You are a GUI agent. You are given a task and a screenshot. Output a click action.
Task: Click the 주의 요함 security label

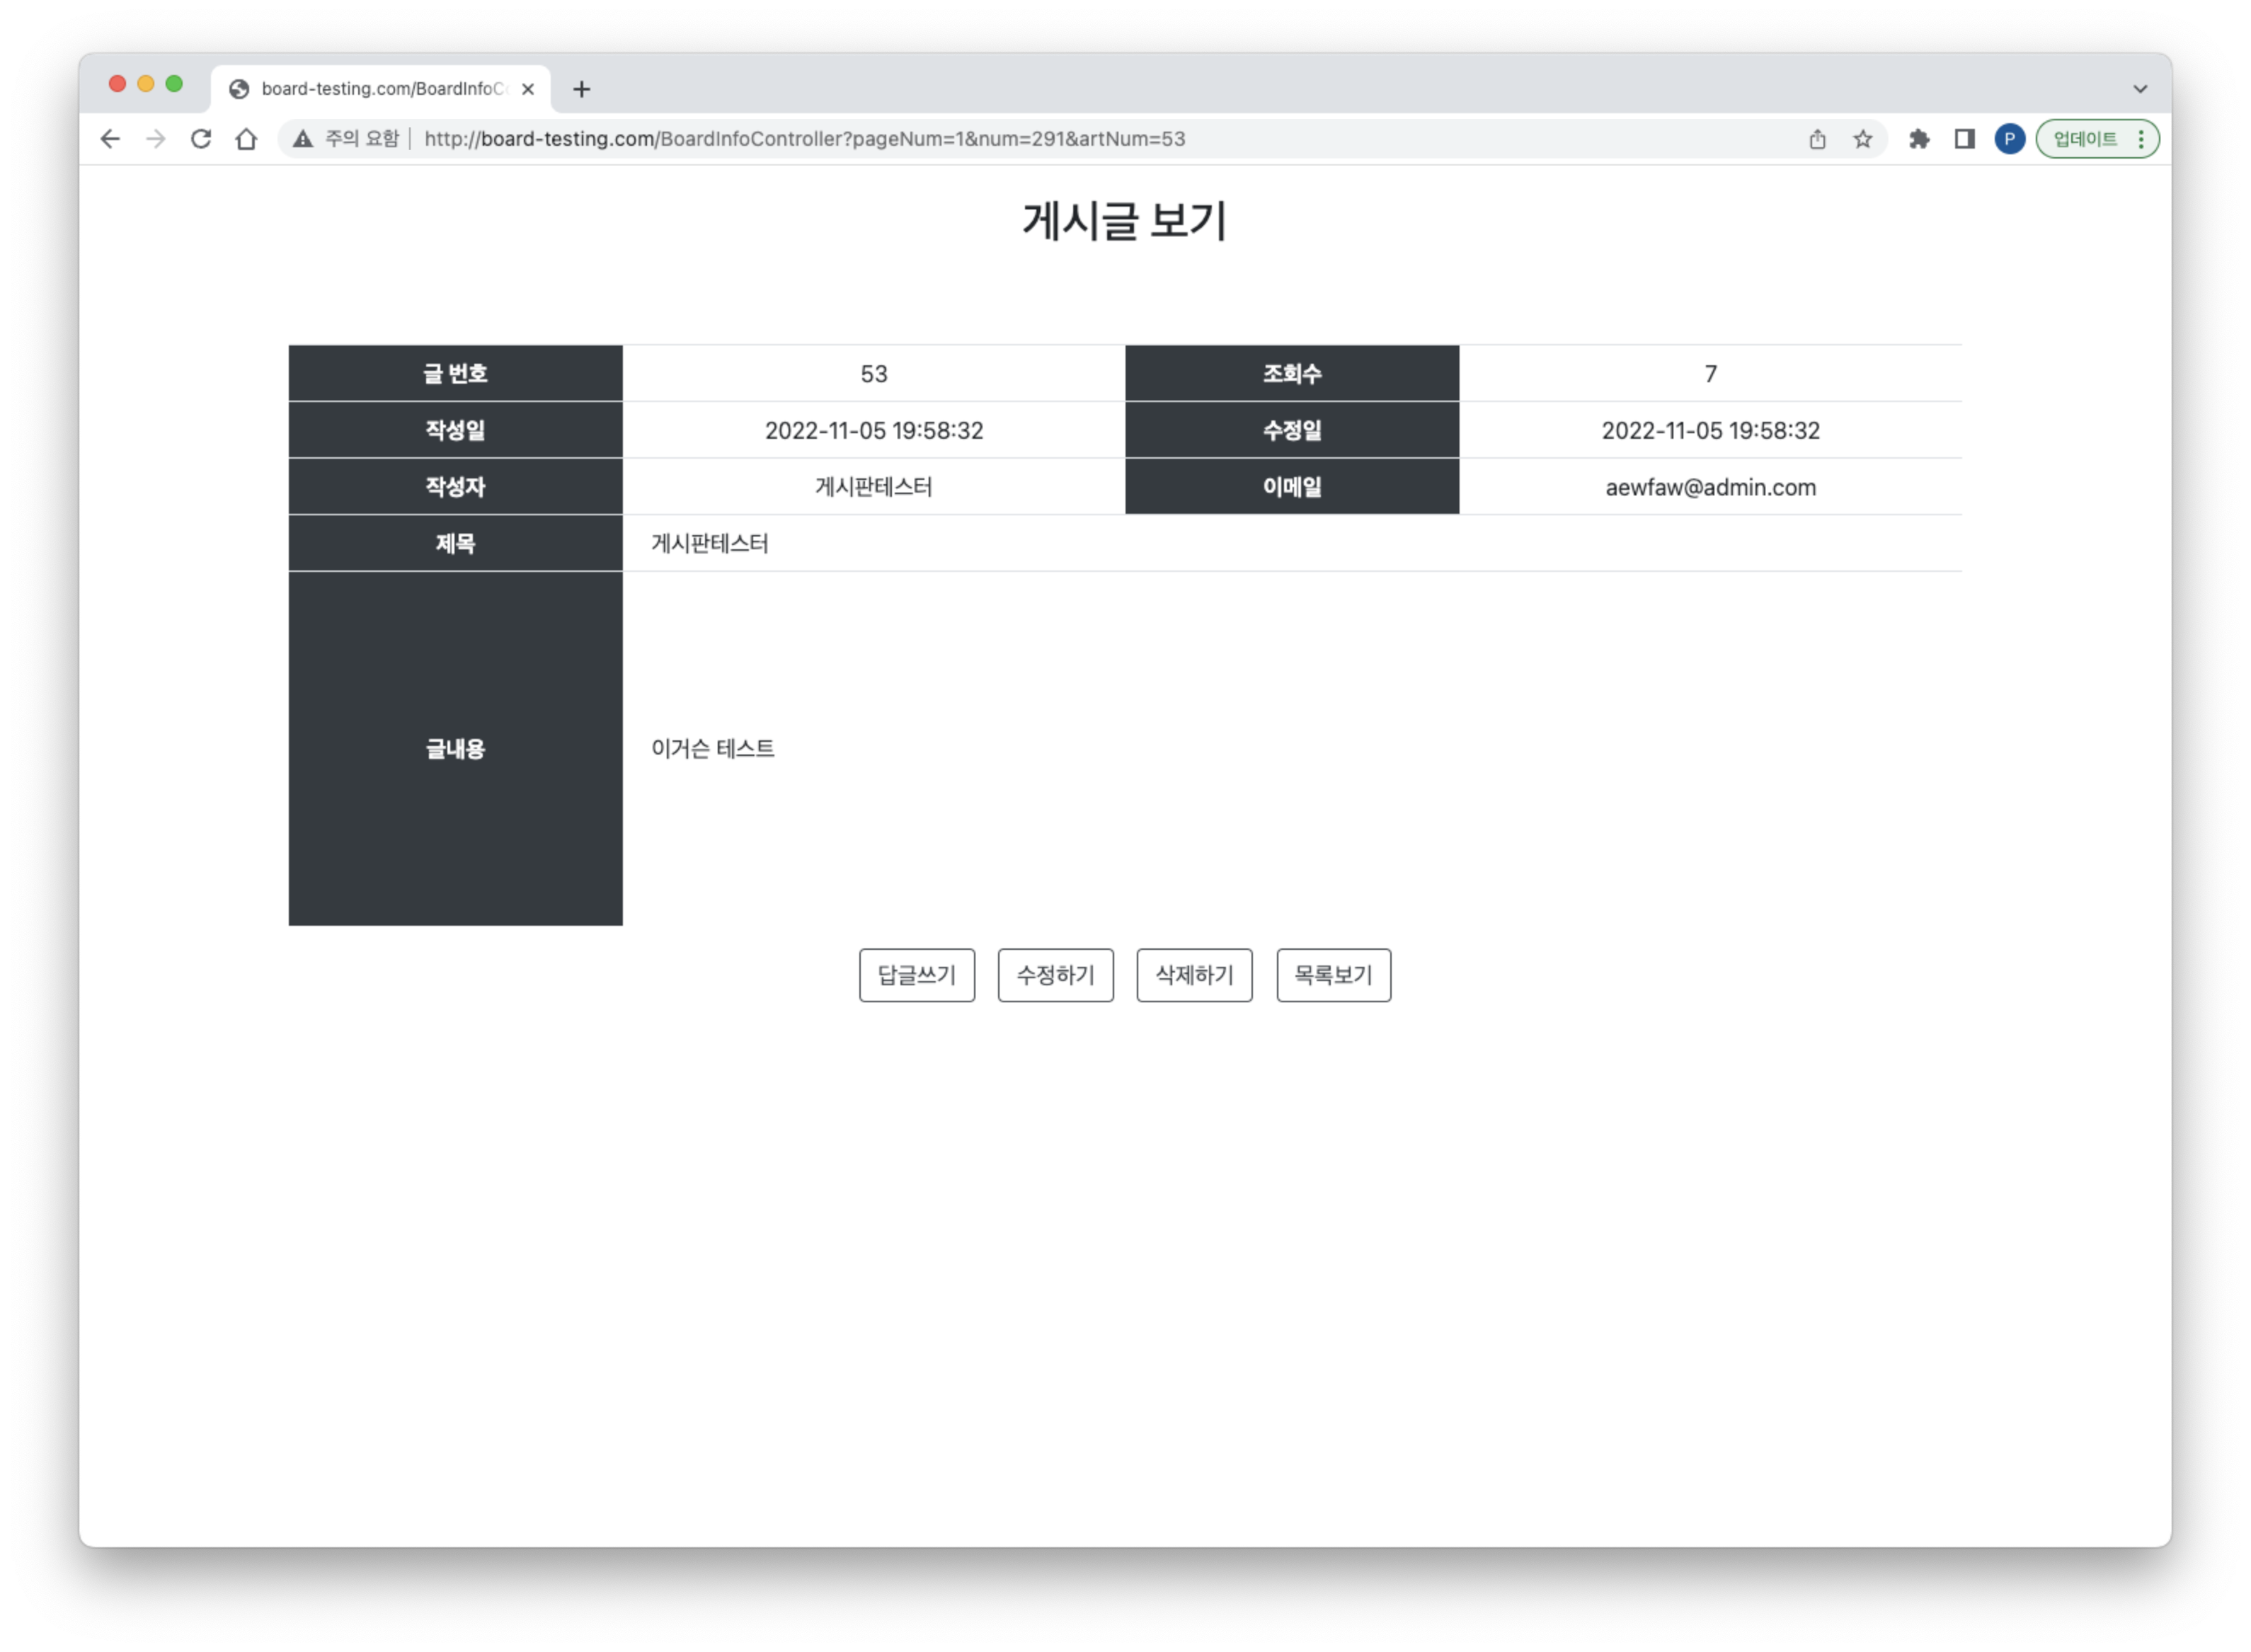click(362, 139)
